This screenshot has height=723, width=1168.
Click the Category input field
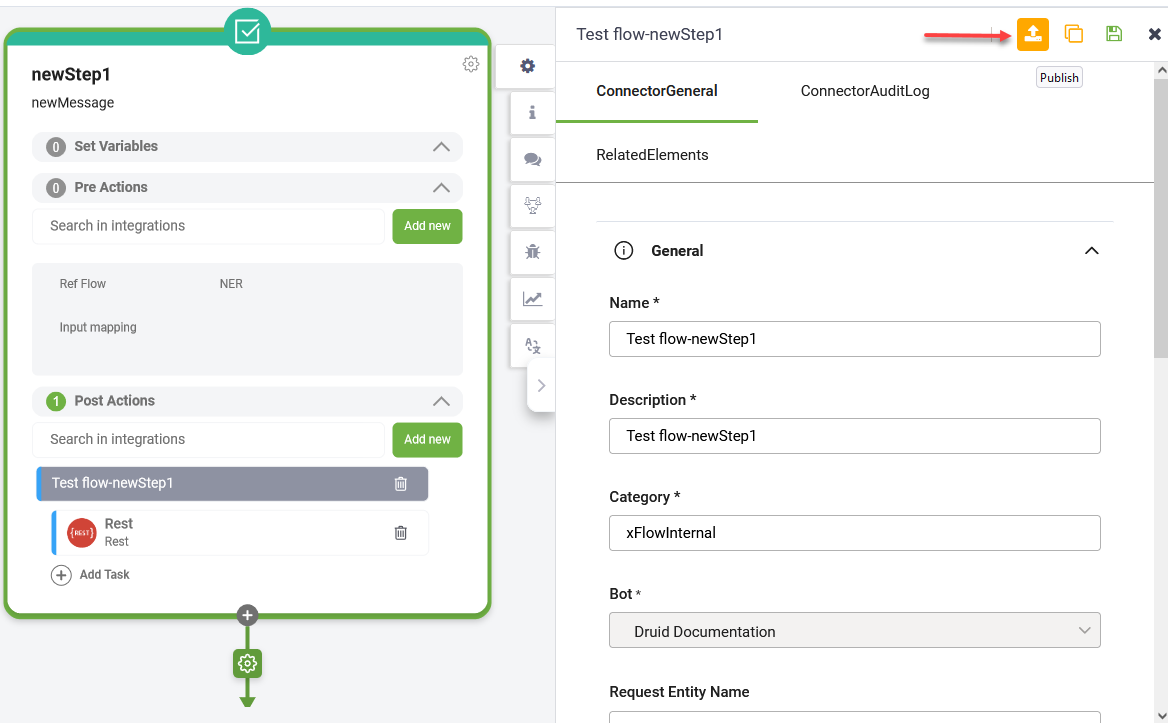point(854,533)
